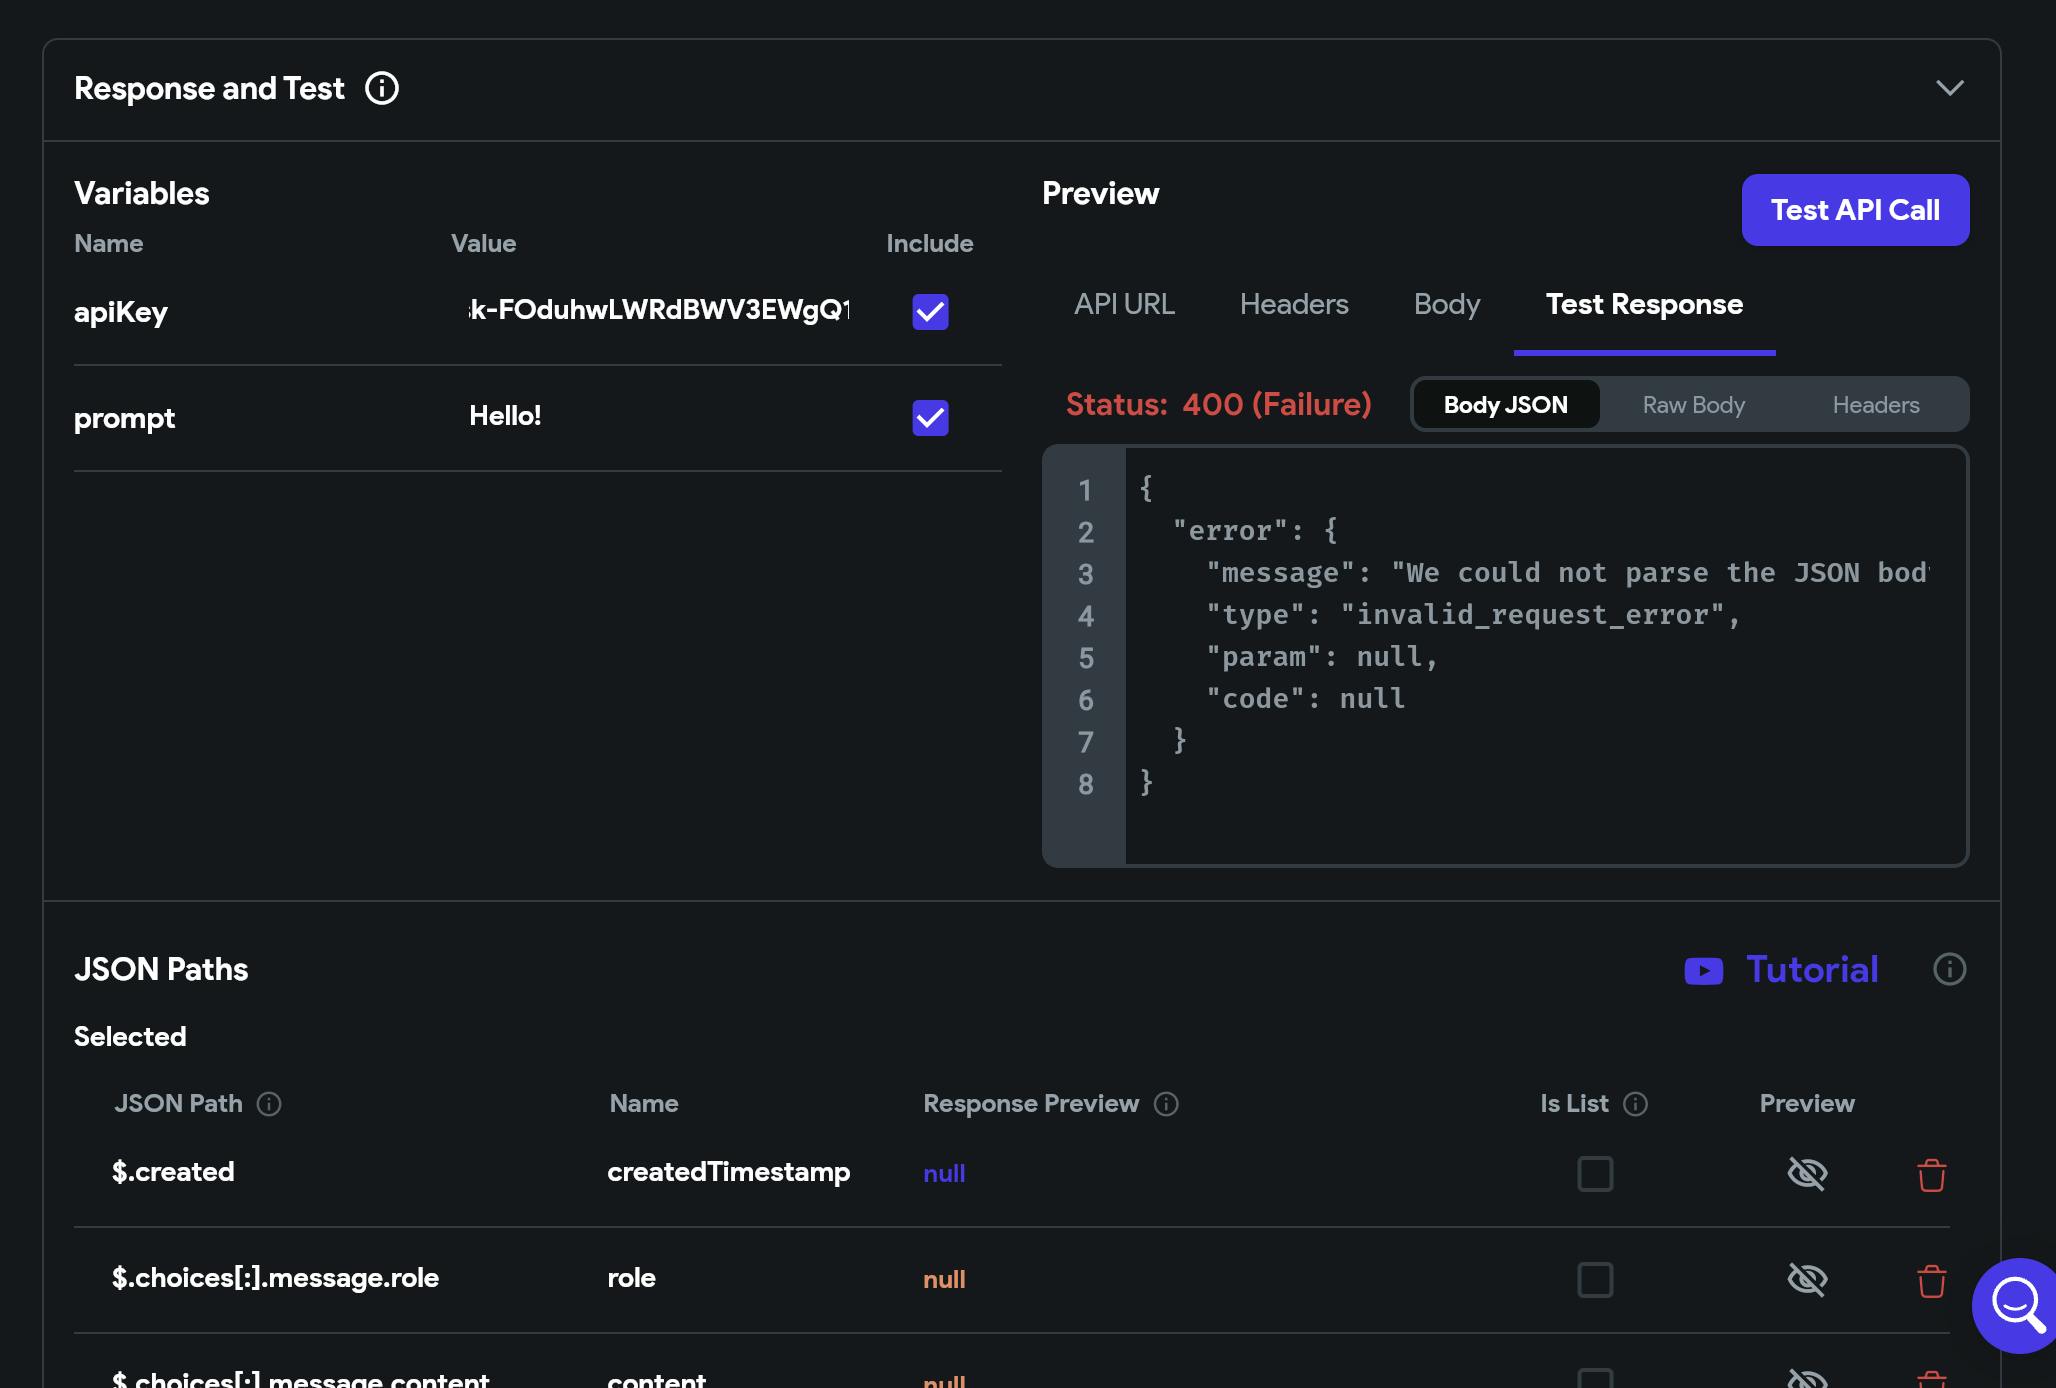Click info icon next to JSON Path header
The image size is (2056, 1388).
269,1104
